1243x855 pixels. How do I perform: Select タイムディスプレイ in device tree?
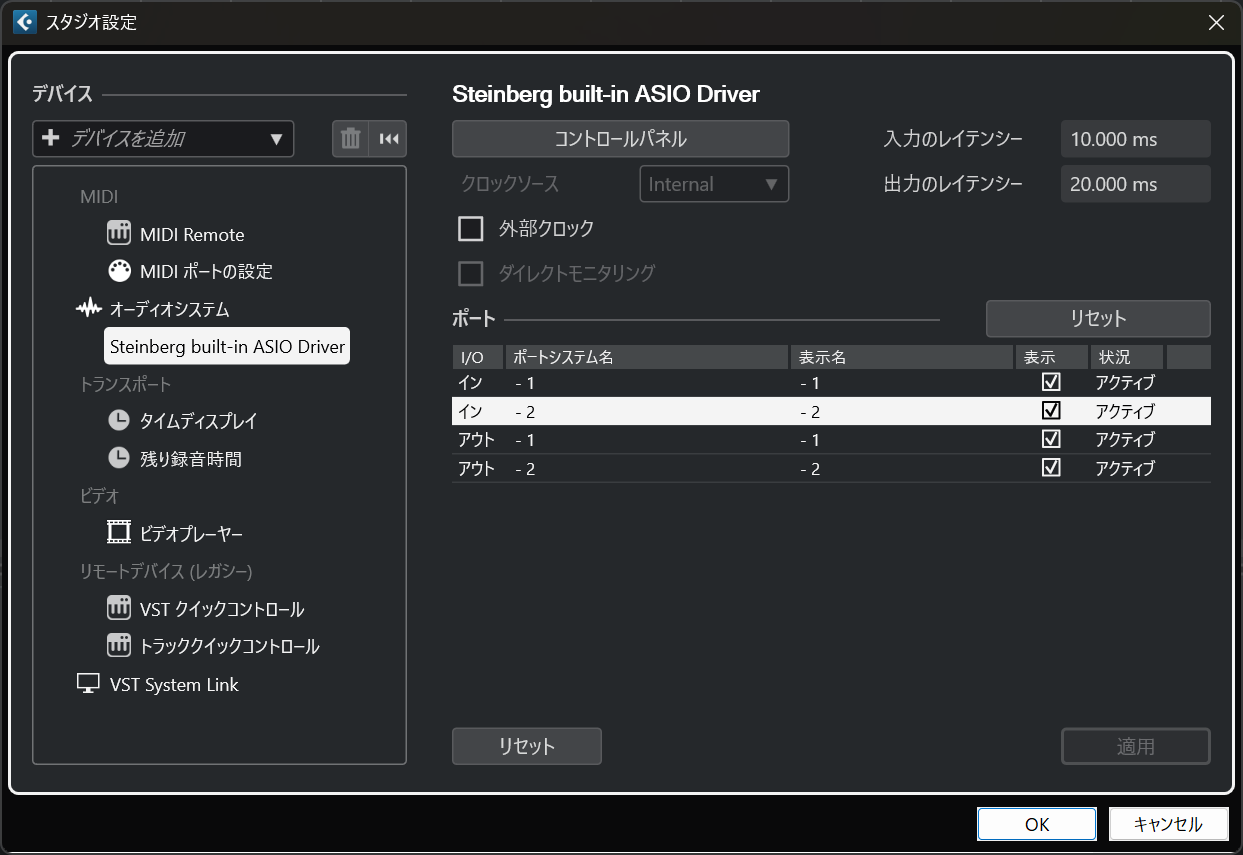[198, 421]
